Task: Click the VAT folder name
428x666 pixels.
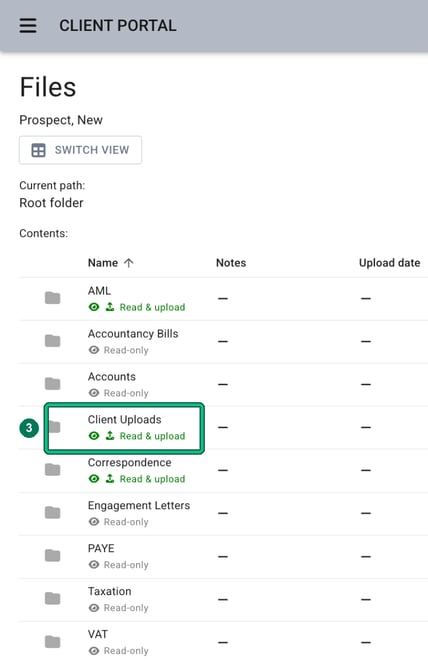Action: click(98, 634)
